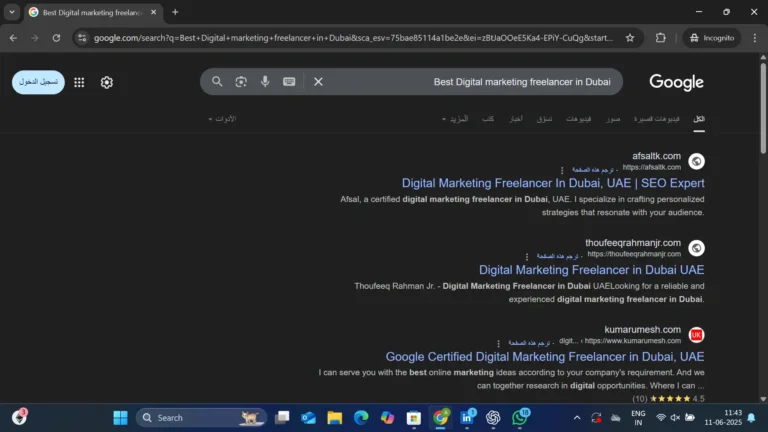Select the All results tab
The image size is (768, 432).
coord(699,119)
